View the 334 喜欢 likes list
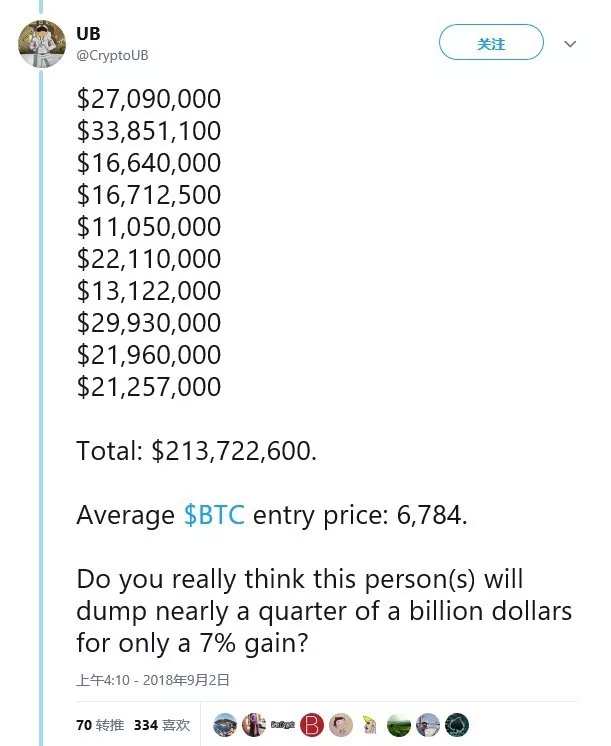The image size is (611, 746). click(x=162, y=725)
